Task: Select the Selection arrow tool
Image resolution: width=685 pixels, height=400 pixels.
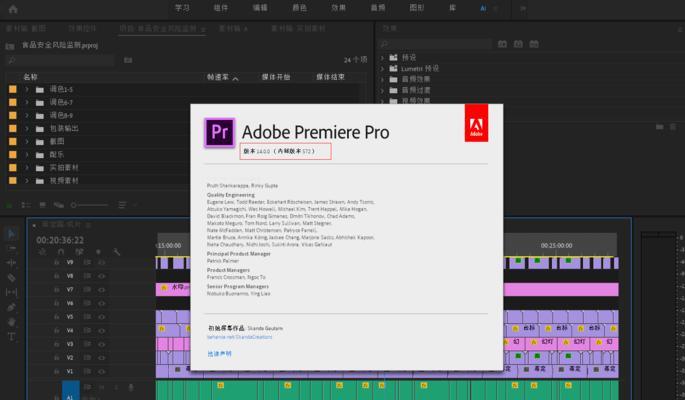Action: (12, 234)
